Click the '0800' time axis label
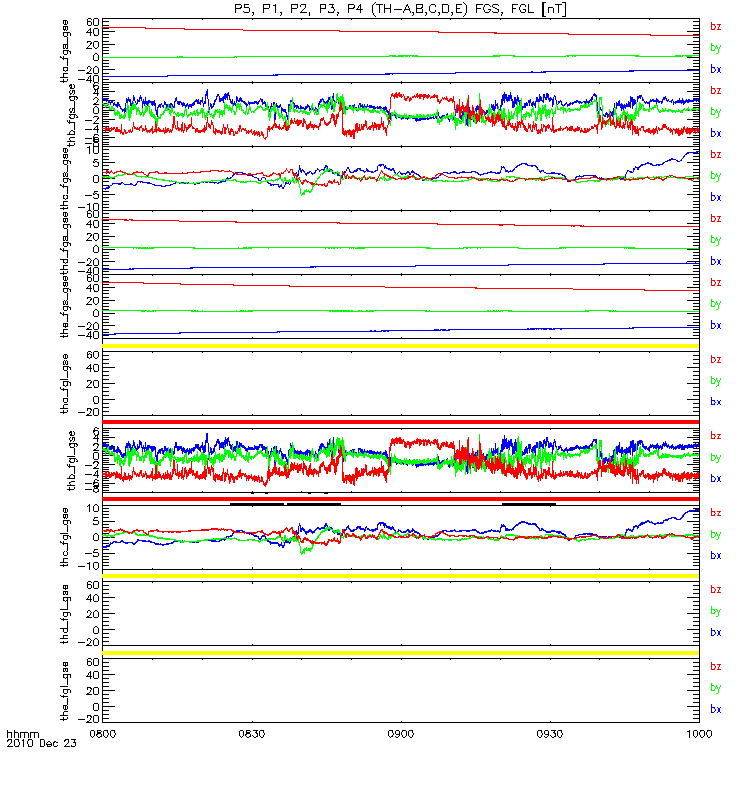 click(x=103, y=734)
